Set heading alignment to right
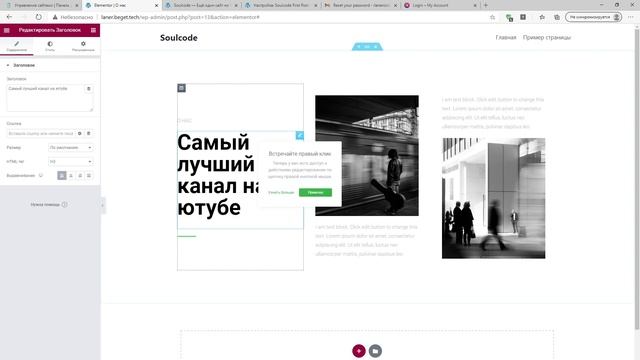This screenshot has width=640, height=360. coord(80,176)
